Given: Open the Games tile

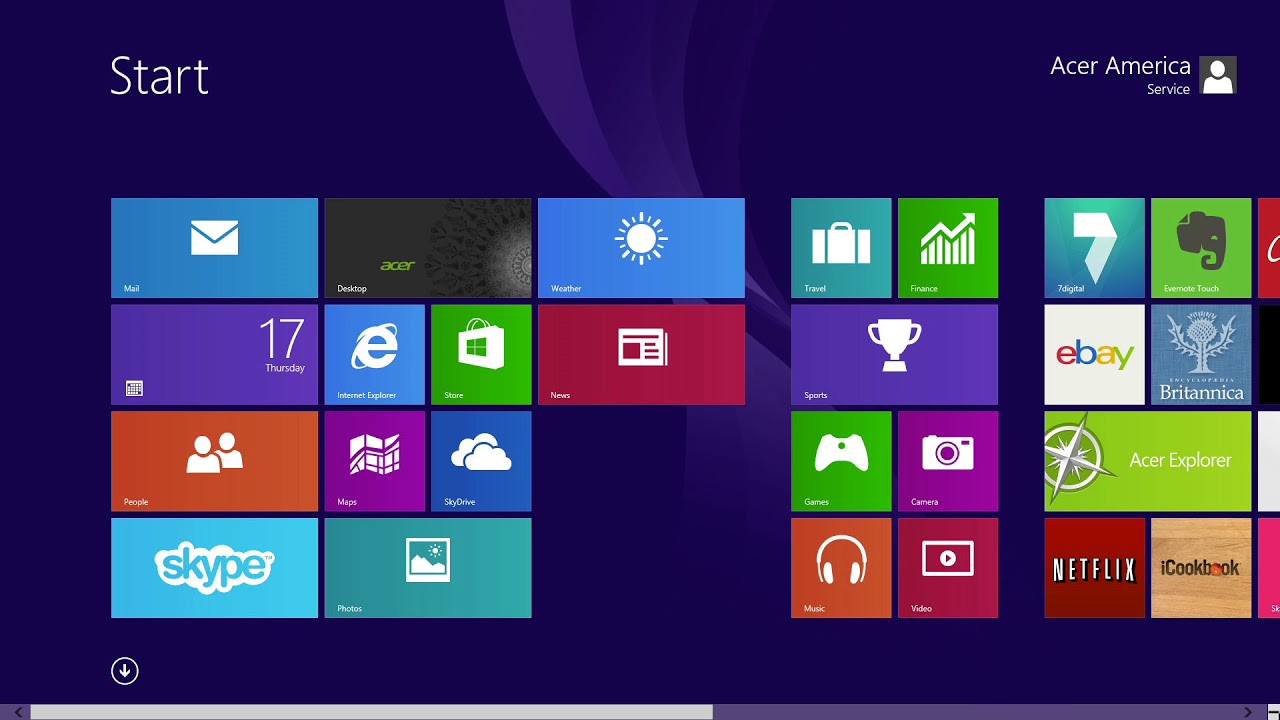Looking at the screenshot, I should pos(841,461).
